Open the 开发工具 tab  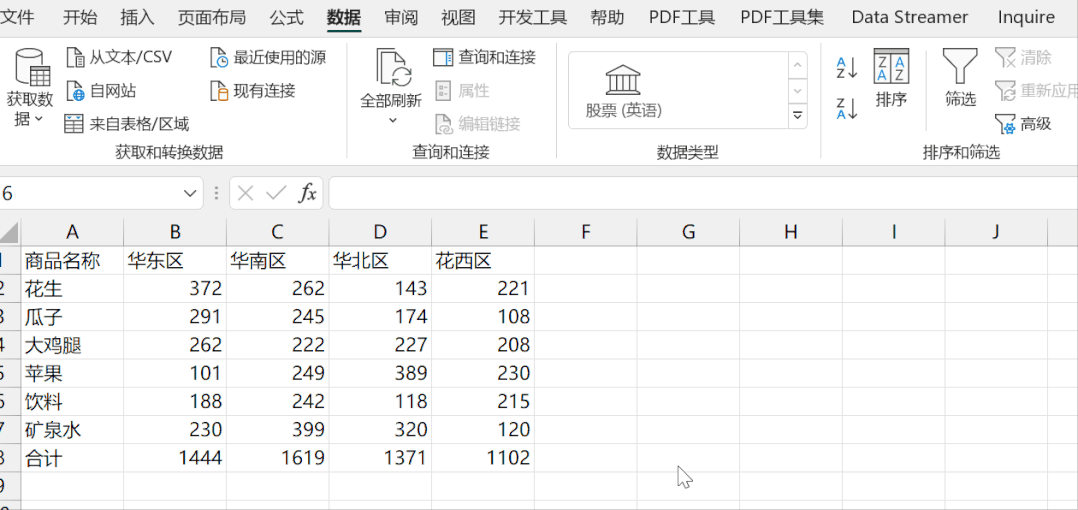[533, 18]
